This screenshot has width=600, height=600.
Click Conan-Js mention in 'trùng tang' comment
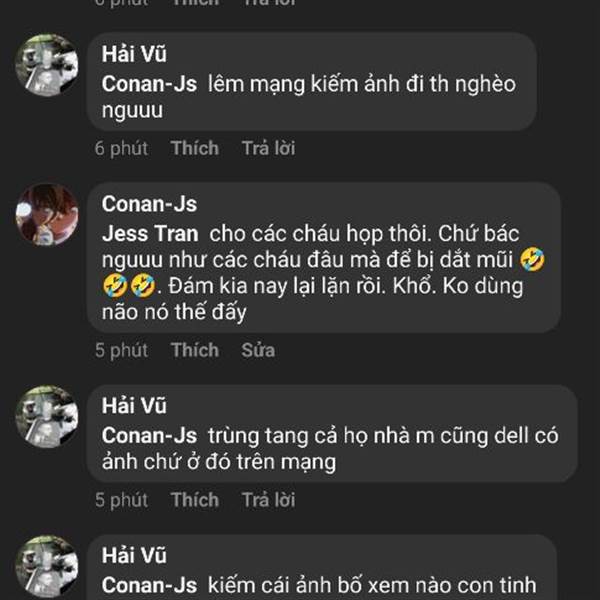click(149, 436)
